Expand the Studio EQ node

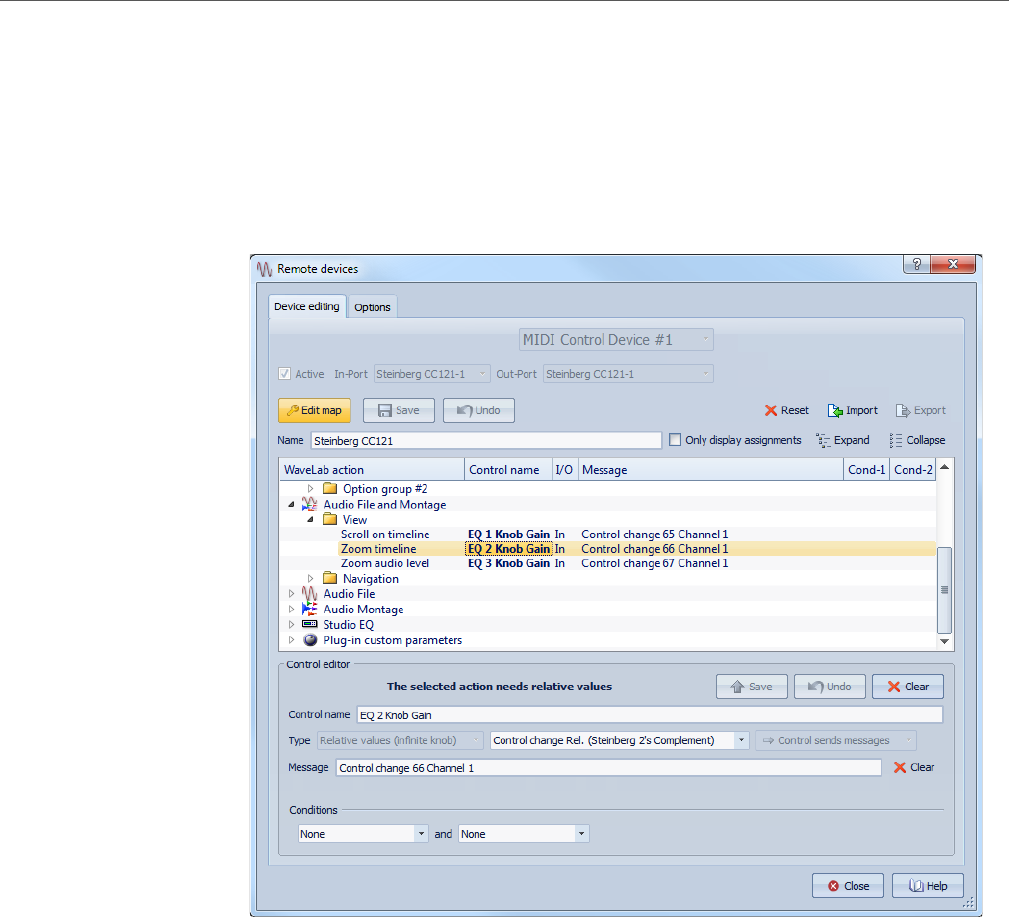pyautogui.click(x=292, y=624)
